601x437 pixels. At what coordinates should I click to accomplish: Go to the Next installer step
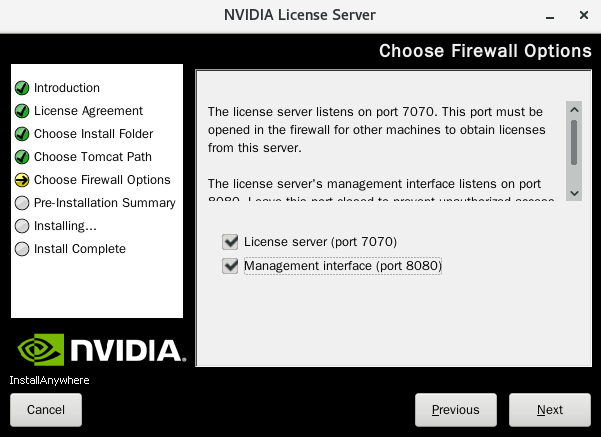[550, 410]
